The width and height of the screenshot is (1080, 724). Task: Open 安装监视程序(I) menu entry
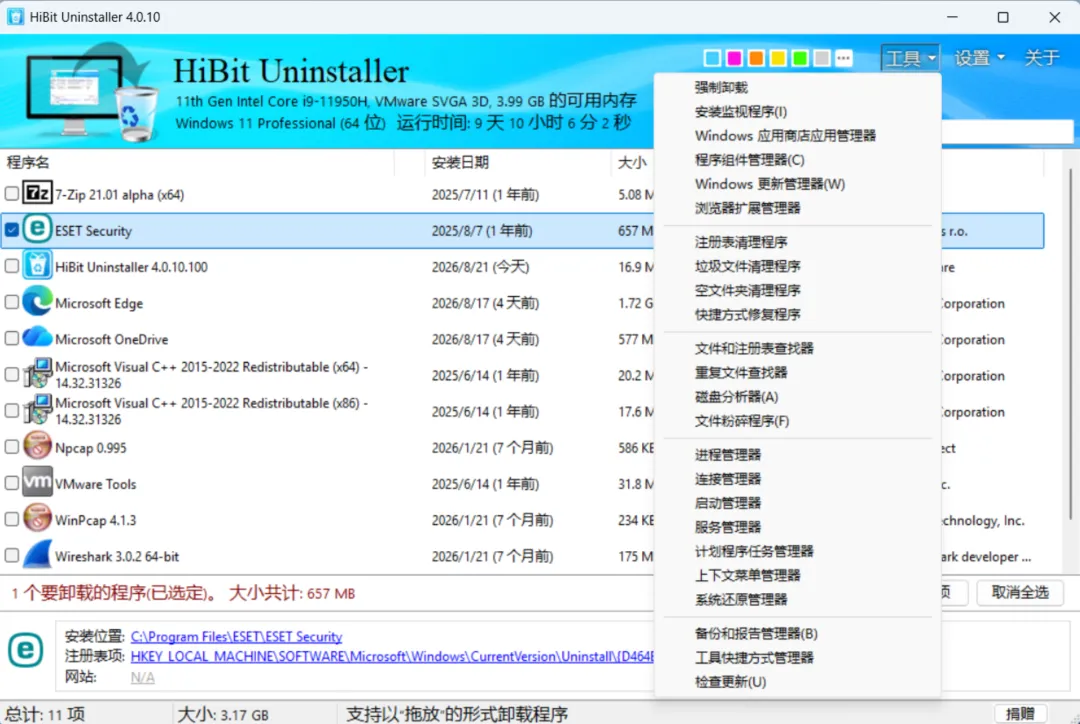740,112
